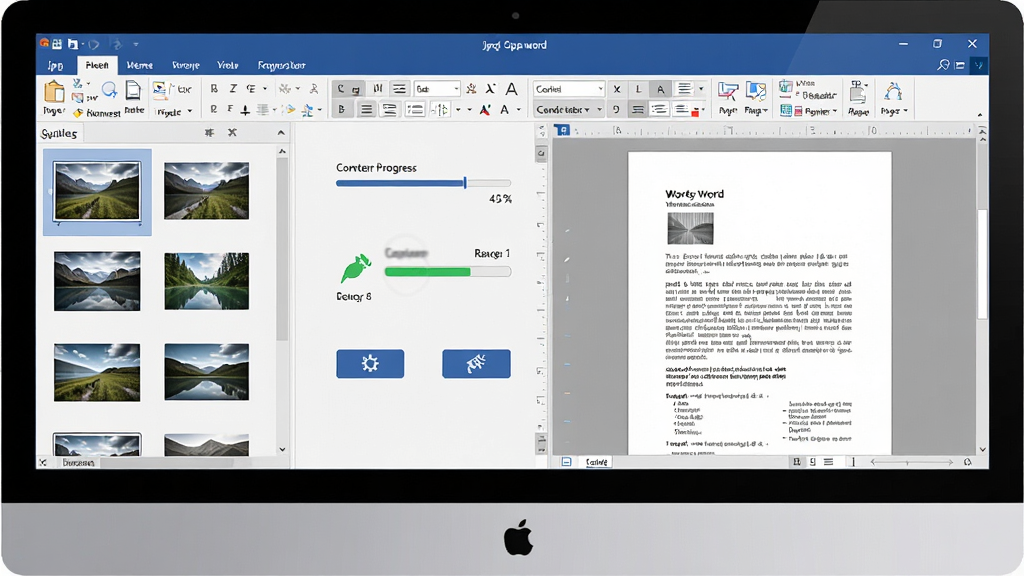Click the forest lake thumbnail with pine trees
The image size is (1024, 576).
(x=206, y=281)
